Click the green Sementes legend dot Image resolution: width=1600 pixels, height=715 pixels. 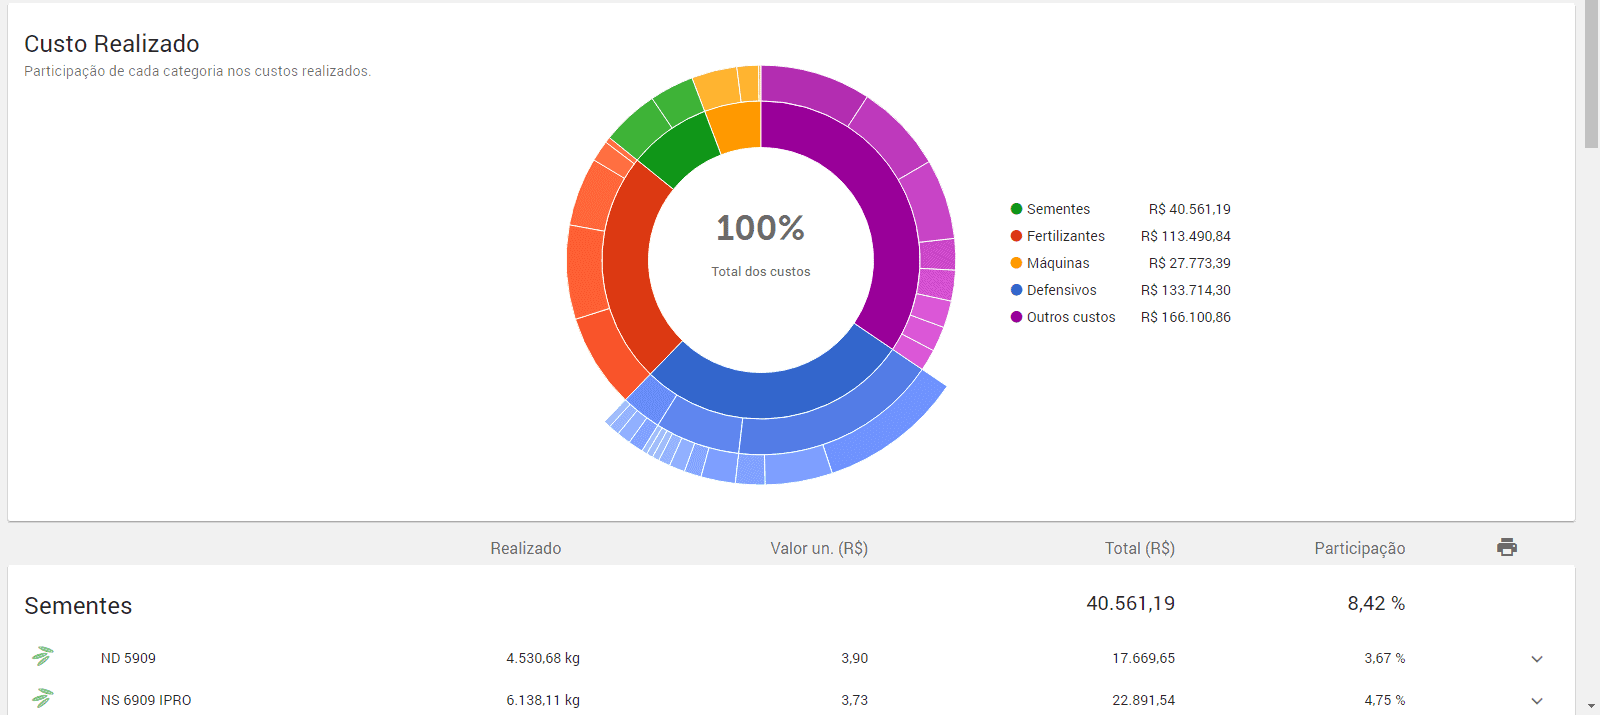pyautogui.click(x=1016, y=209)
